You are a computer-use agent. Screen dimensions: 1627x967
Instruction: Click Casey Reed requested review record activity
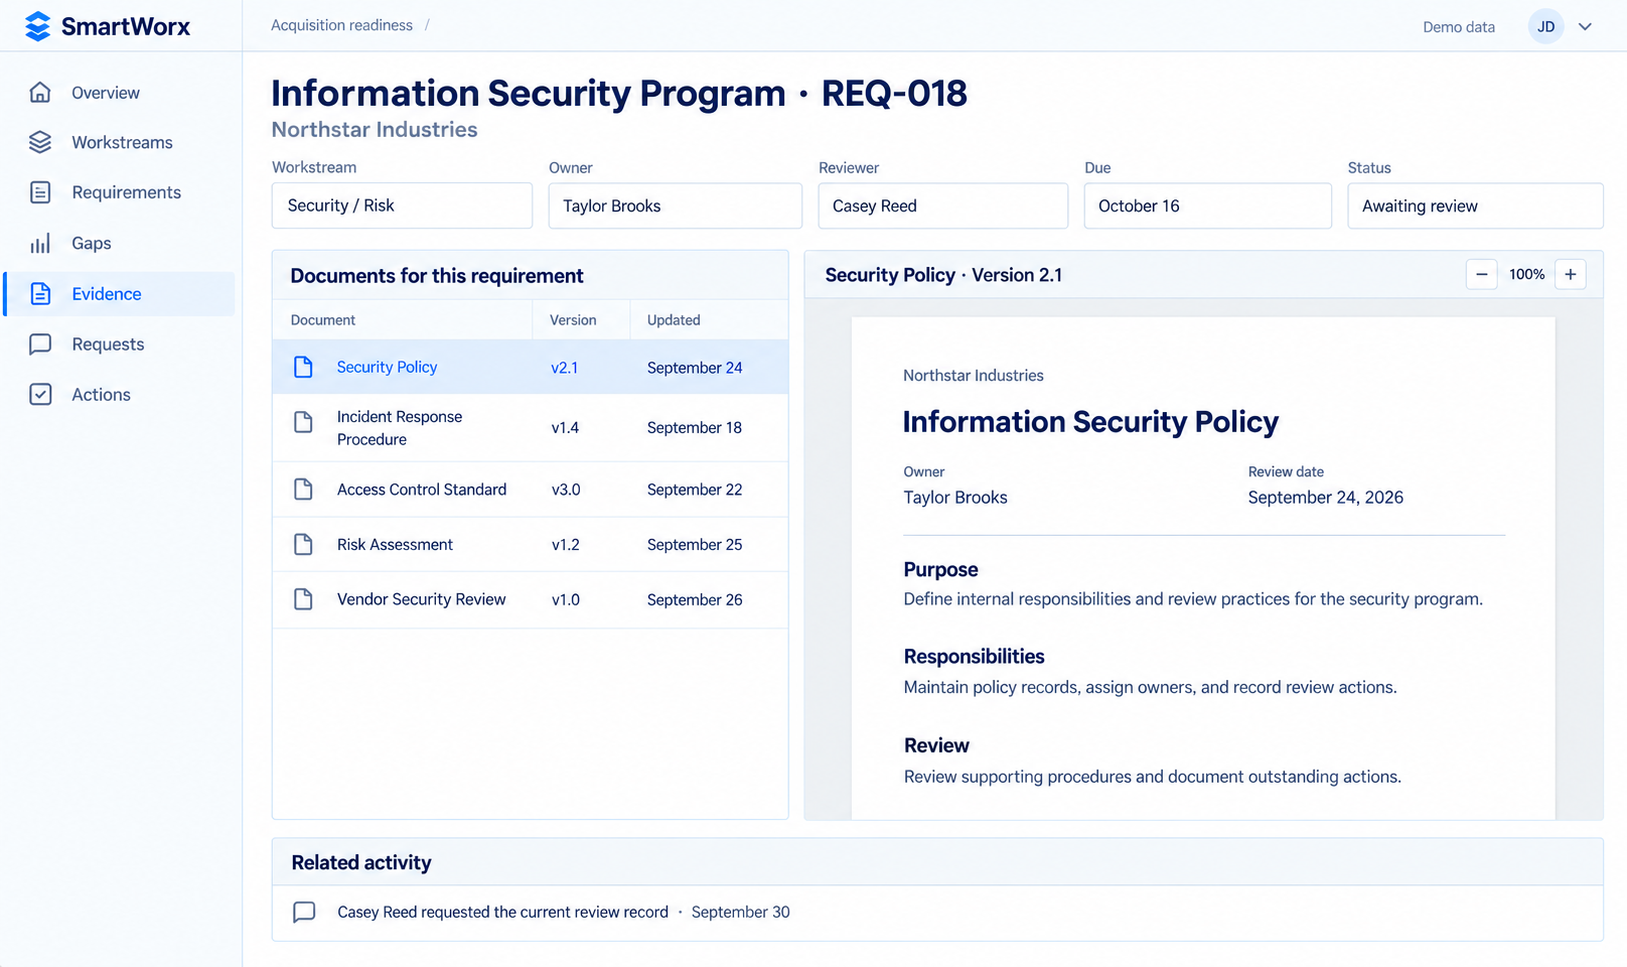(x=502, y=912)
